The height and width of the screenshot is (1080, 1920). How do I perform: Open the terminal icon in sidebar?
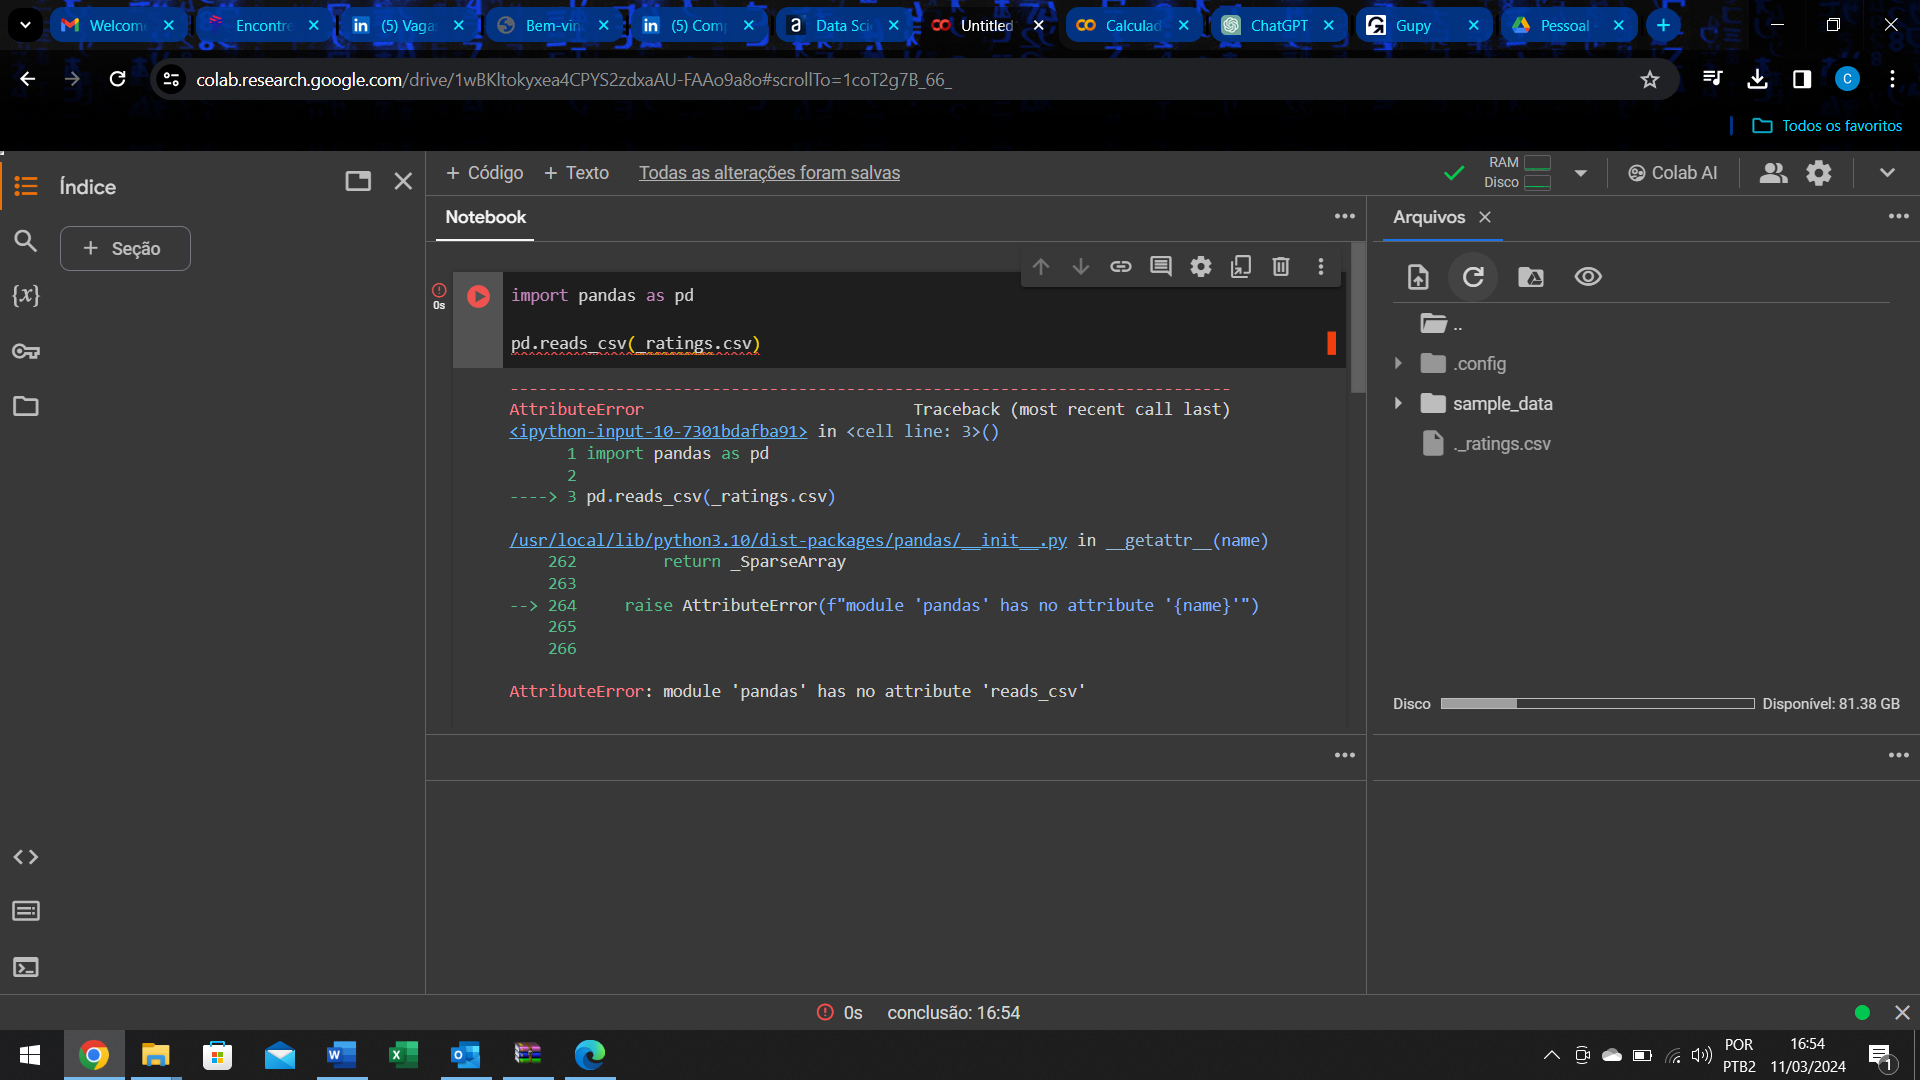26,967
